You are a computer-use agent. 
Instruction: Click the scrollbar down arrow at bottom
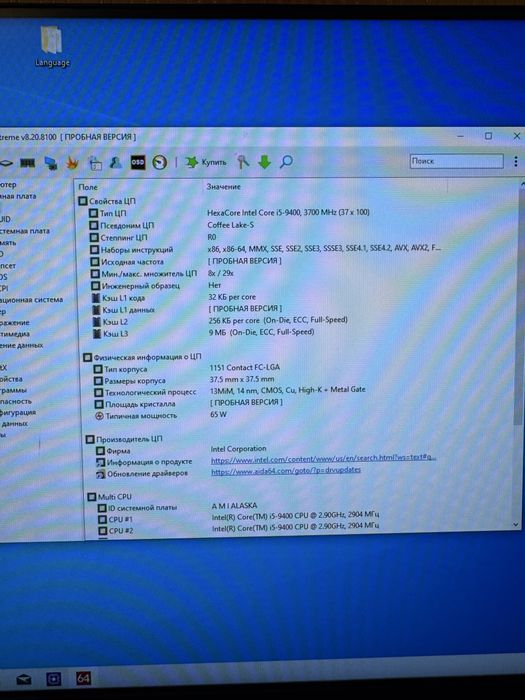pos(516,525)
